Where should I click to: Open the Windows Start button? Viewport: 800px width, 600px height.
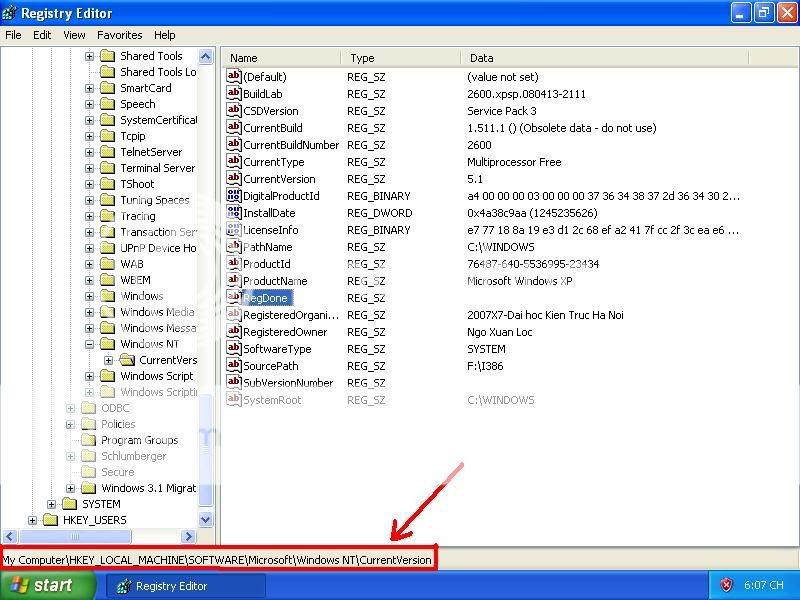[47, 585]
